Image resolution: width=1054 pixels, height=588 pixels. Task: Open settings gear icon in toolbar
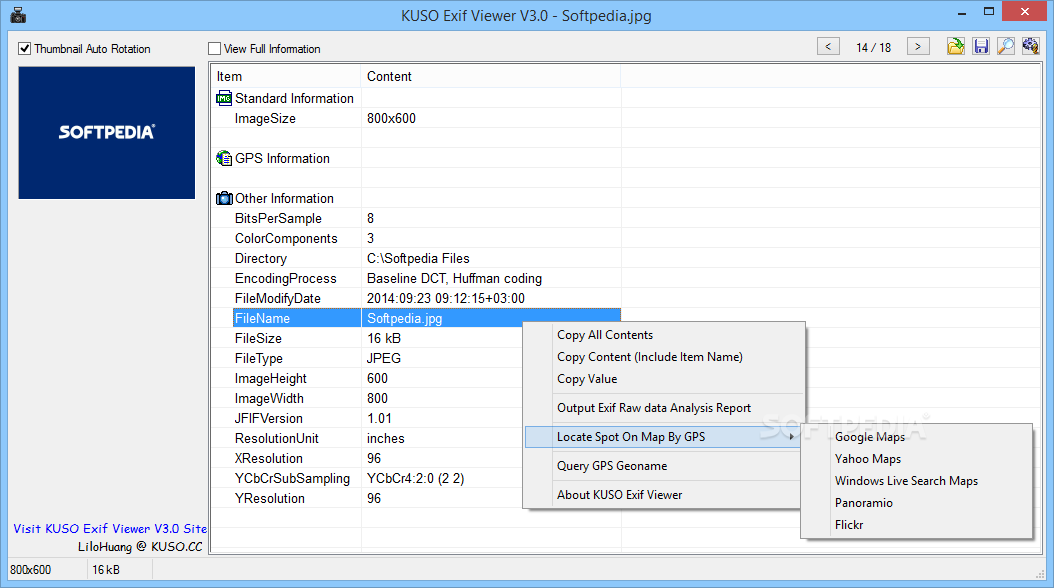tap(1030, 46)
